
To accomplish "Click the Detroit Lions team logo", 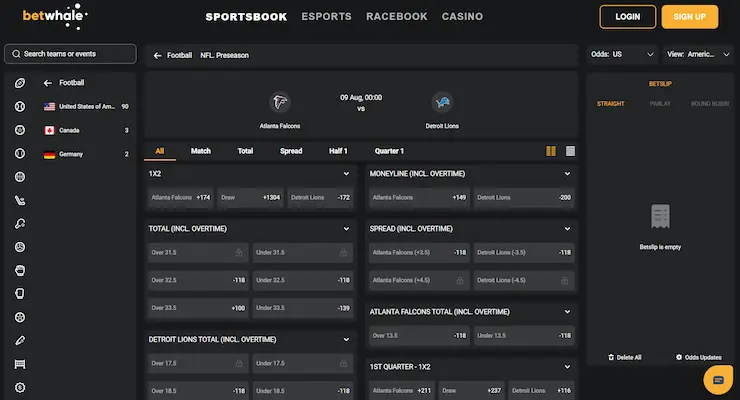I will (x=442, y=102).
